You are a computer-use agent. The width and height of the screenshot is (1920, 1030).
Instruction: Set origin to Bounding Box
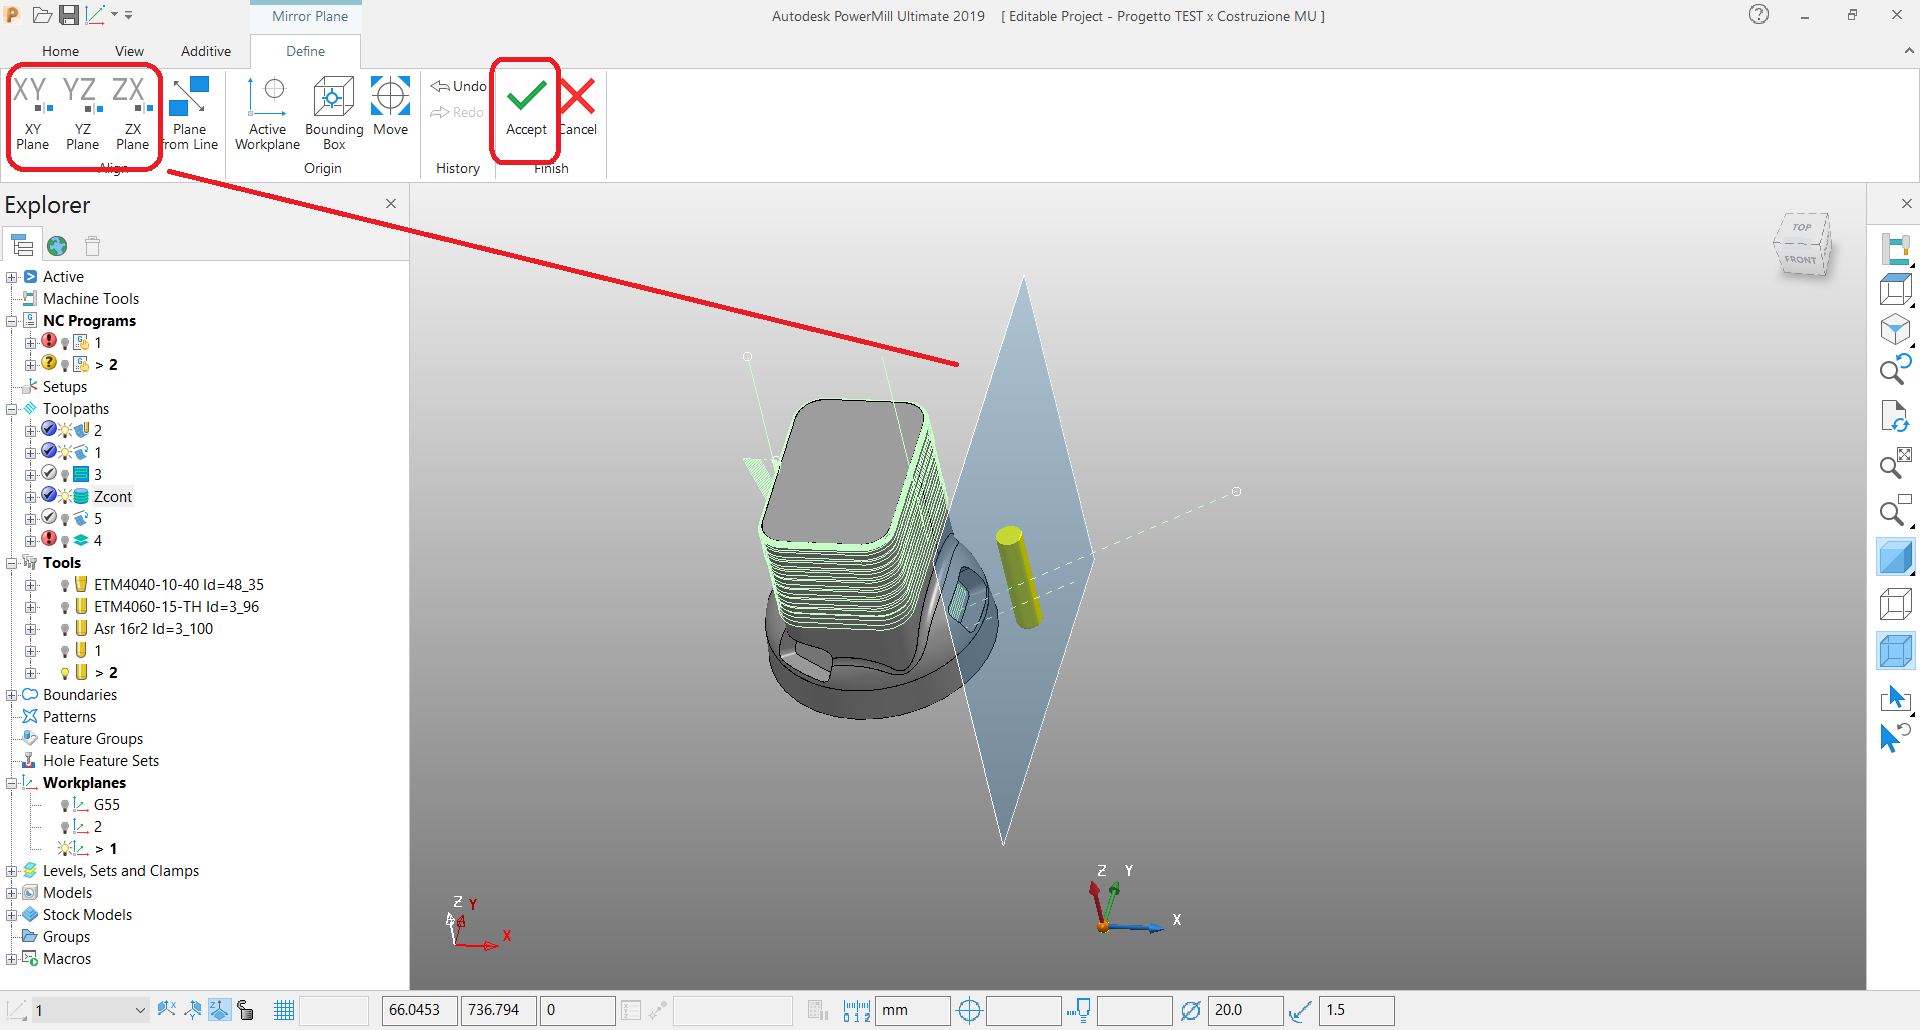tap(334, 113)
